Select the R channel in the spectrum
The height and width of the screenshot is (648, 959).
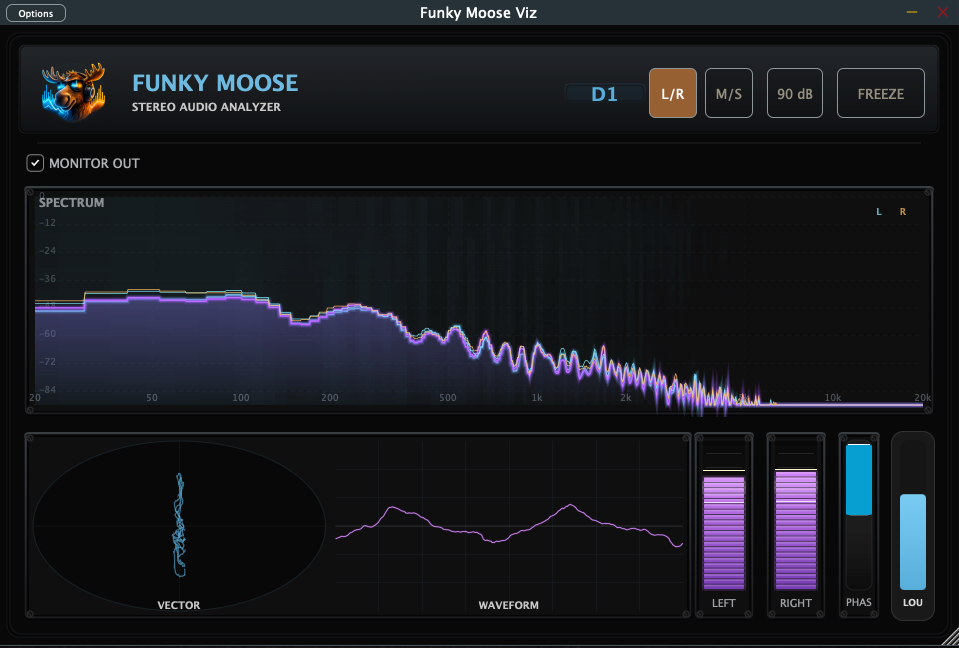[x=902, y=211]
